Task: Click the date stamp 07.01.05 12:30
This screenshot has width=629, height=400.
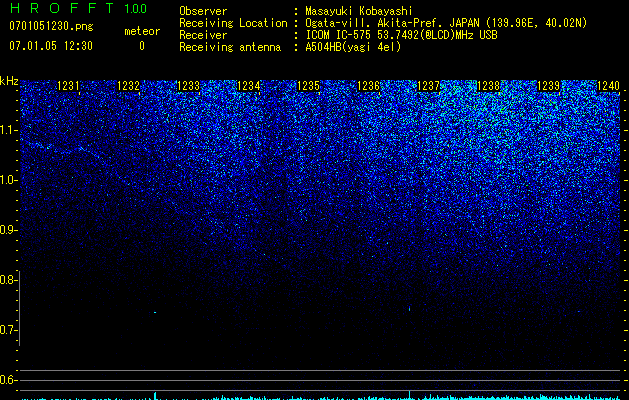Action: 51,46
